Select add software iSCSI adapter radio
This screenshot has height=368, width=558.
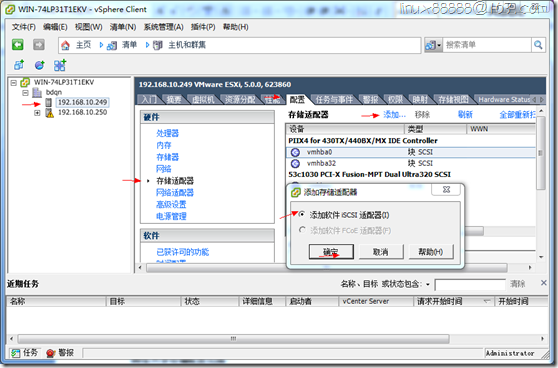tap(302, 214)
